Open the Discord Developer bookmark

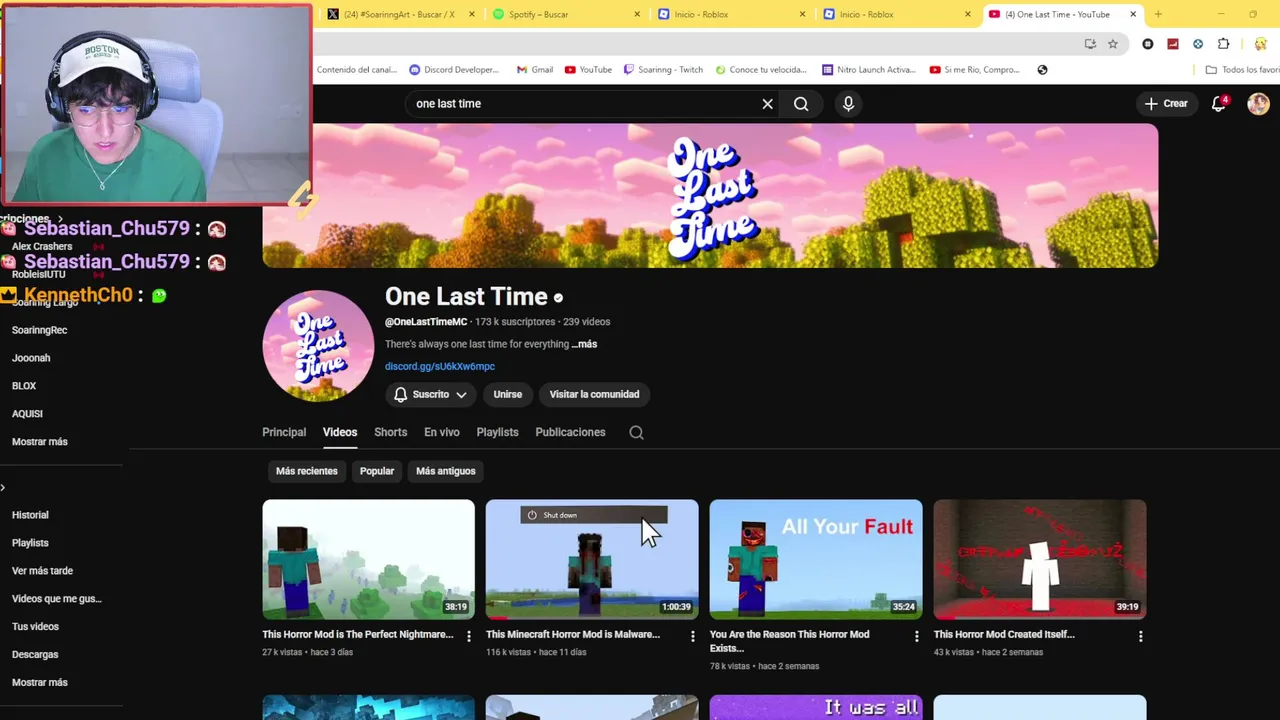click(x=454, y=70)
